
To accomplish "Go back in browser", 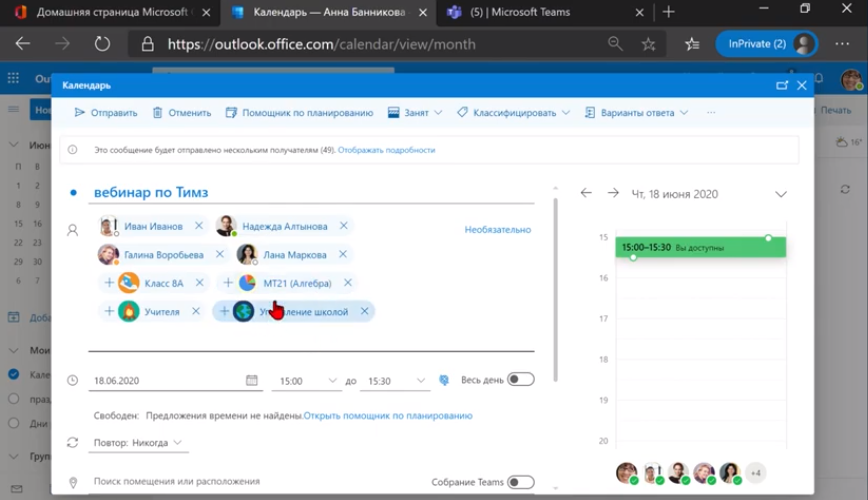I will [x=23, y=44].
